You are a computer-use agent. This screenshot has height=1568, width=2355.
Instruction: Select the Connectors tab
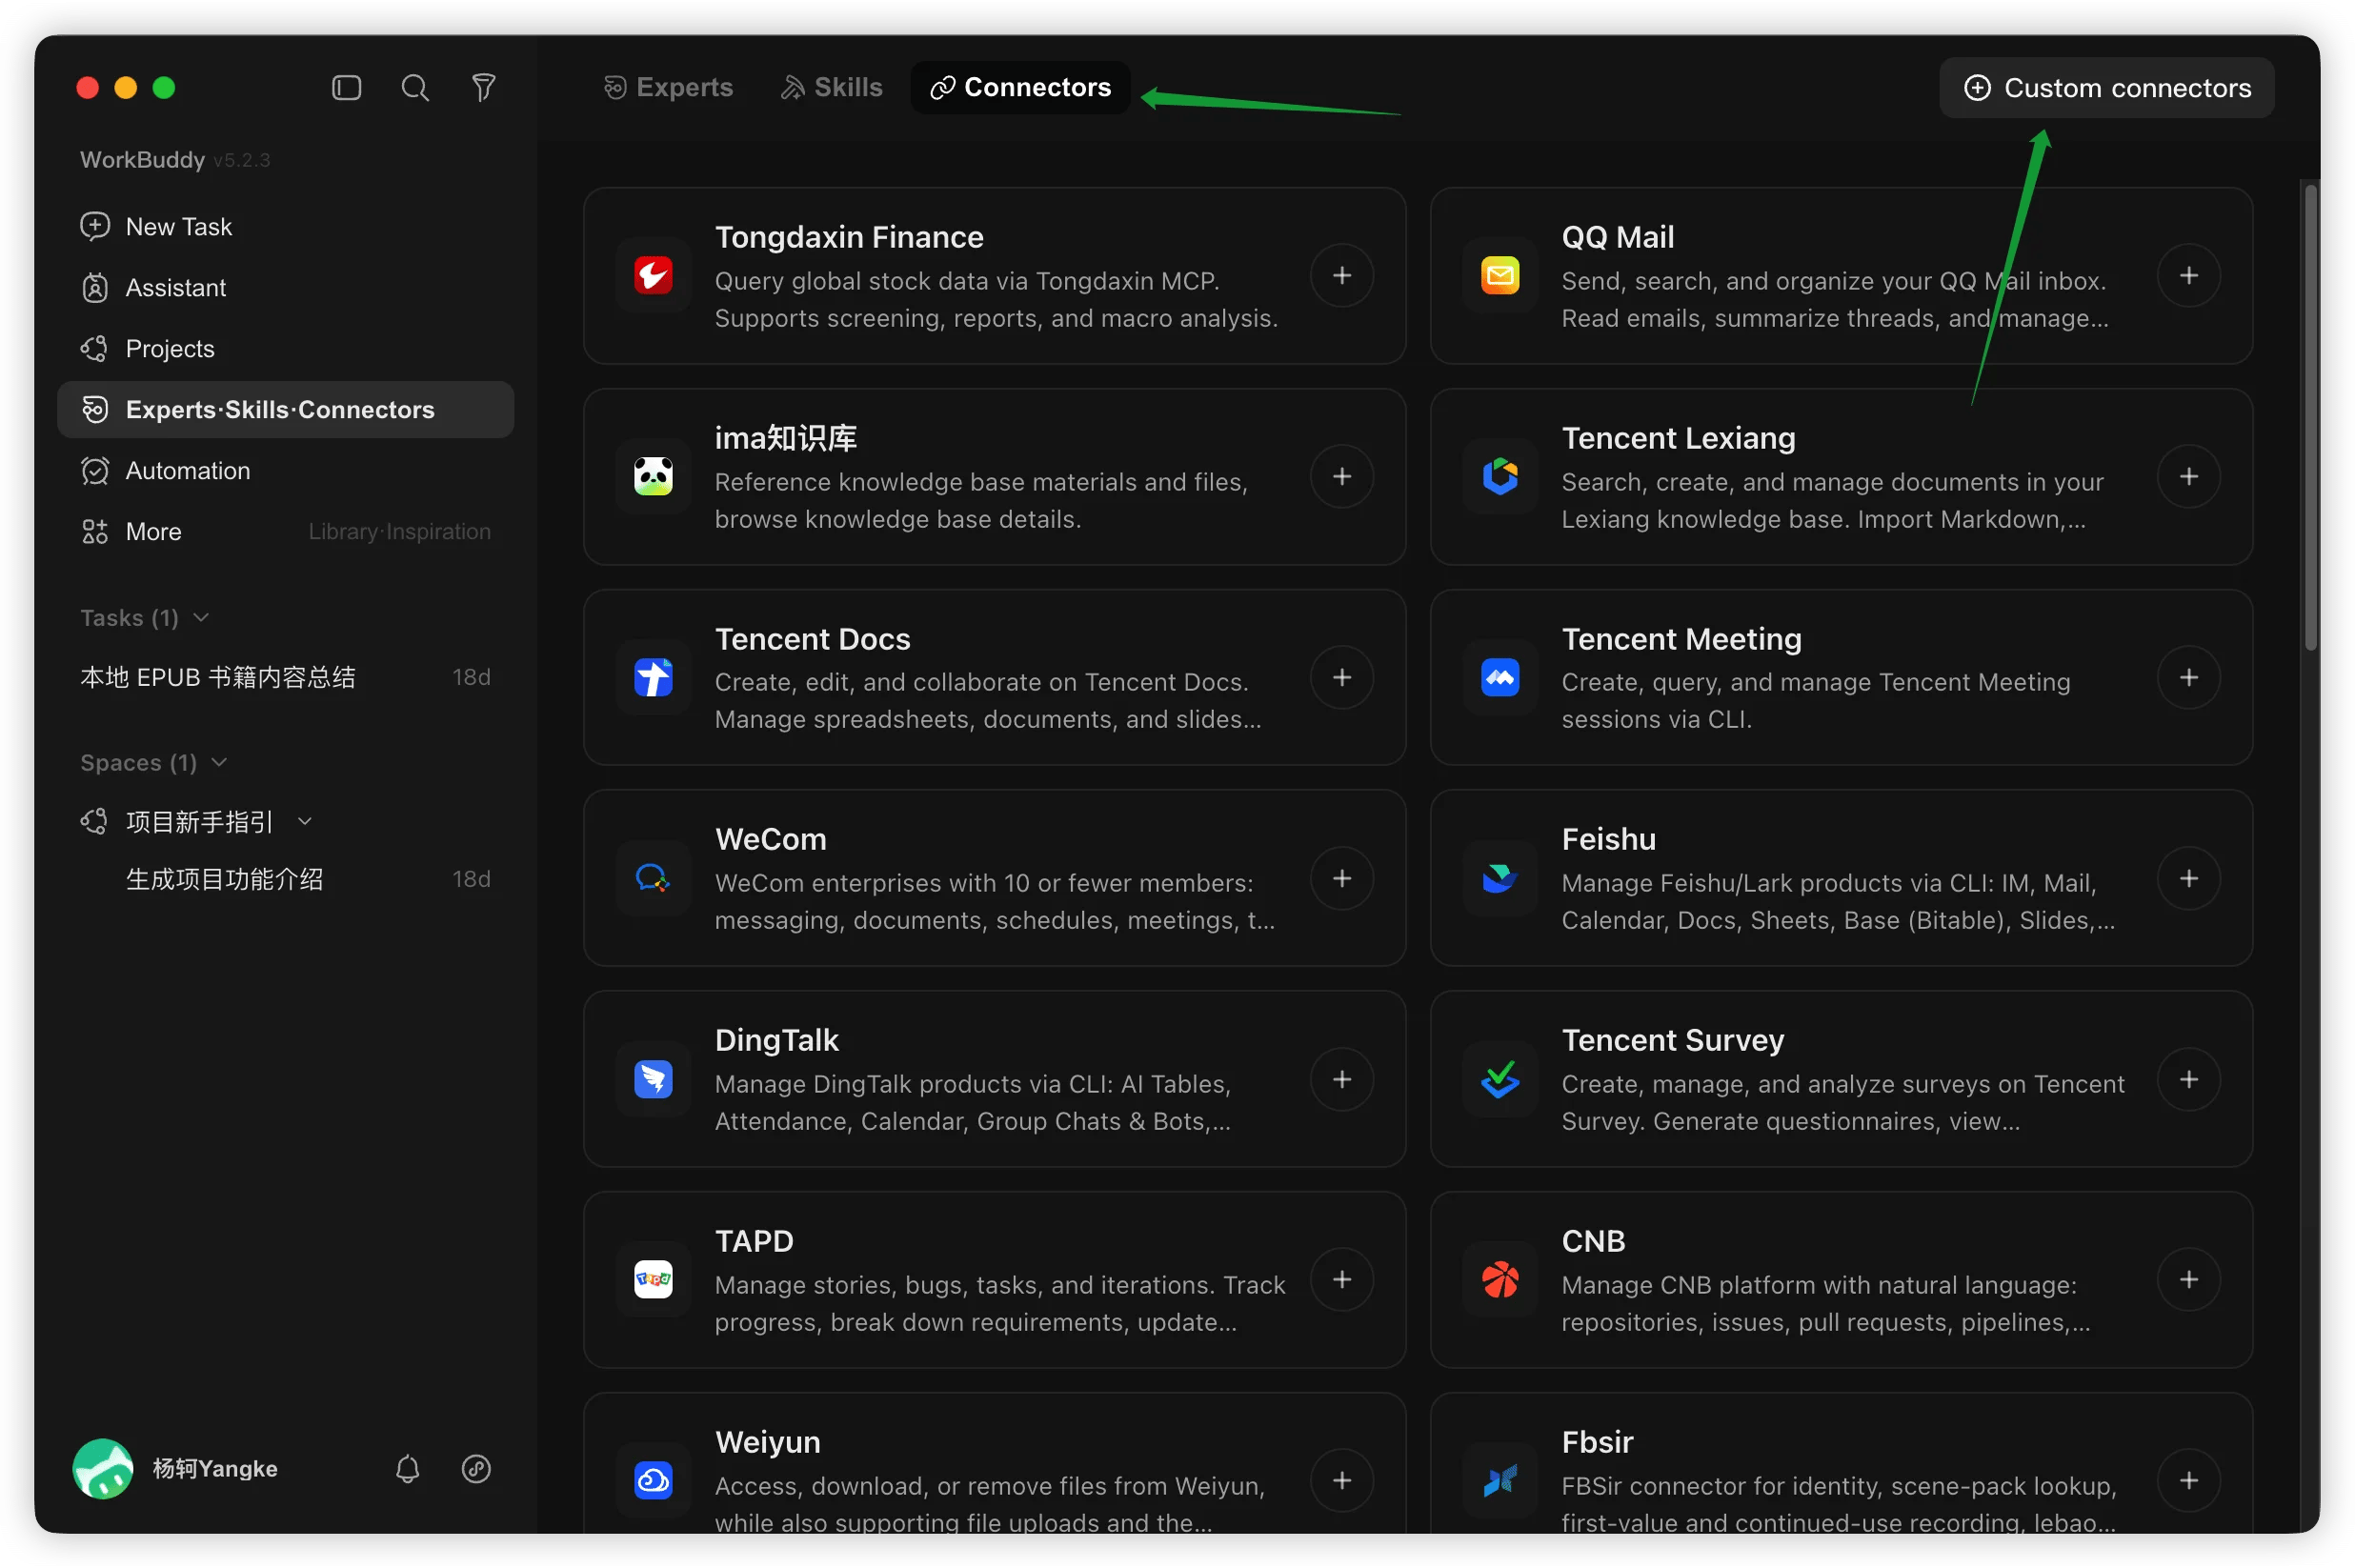pos(1020,88)
